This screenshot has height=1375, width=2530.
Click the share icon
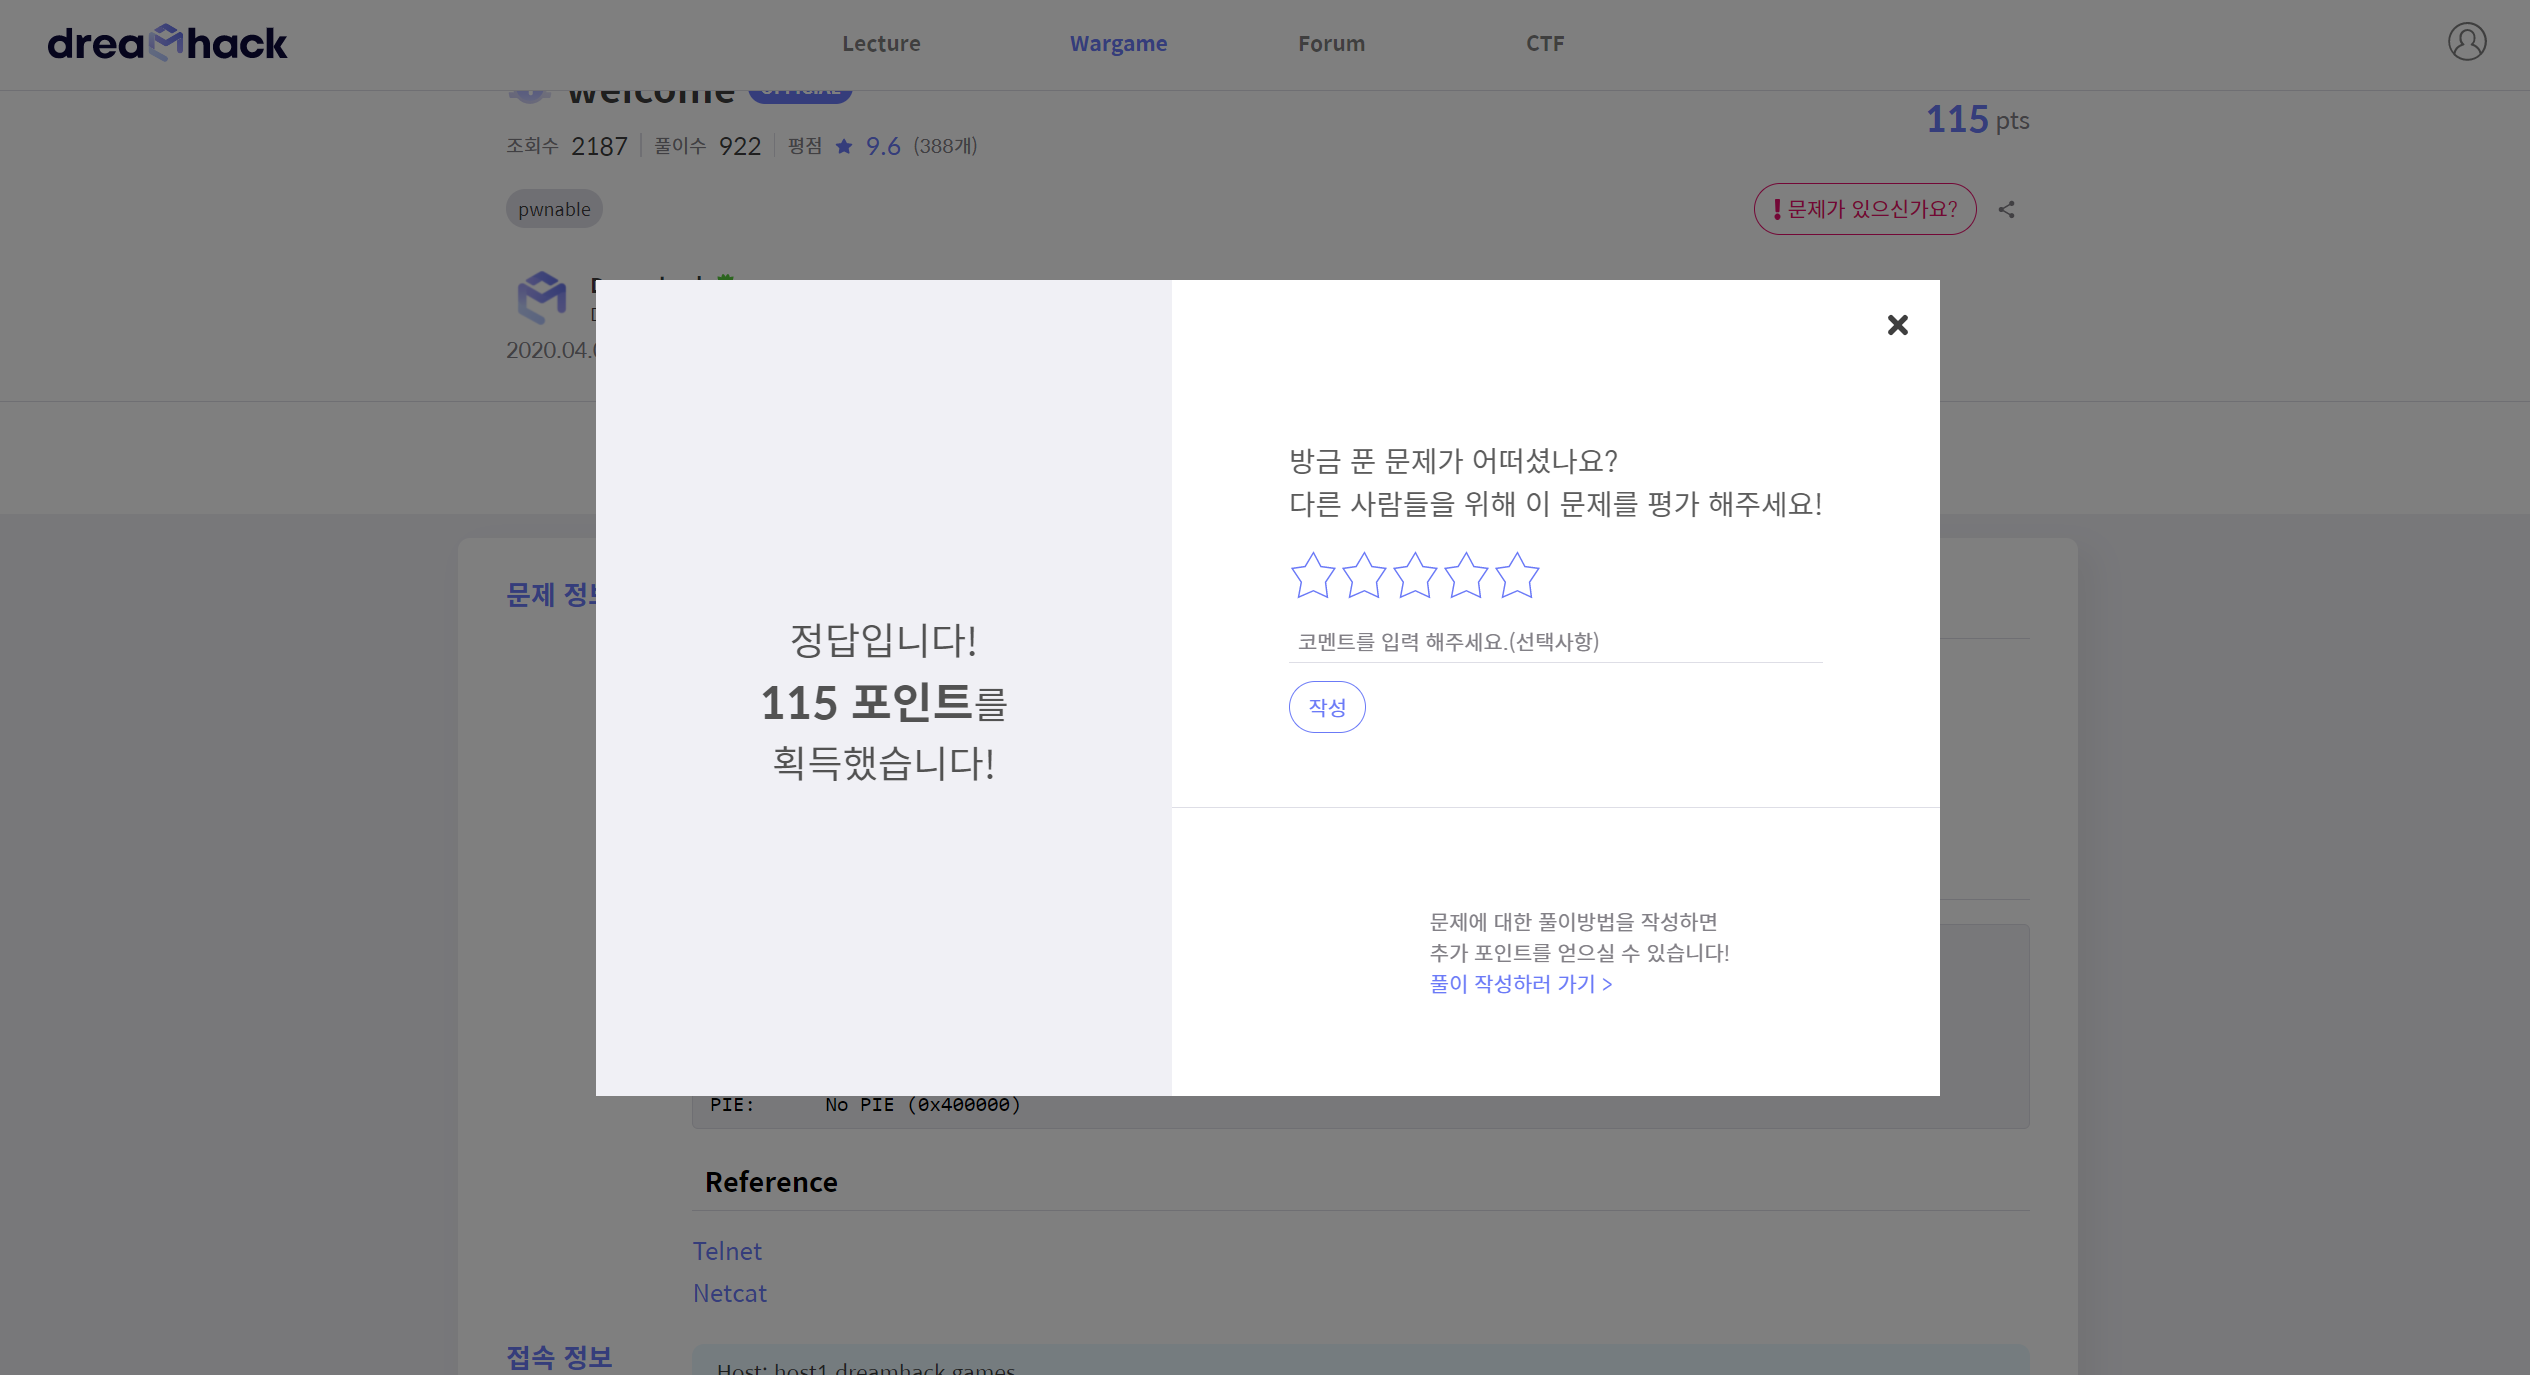point(2006,210)
